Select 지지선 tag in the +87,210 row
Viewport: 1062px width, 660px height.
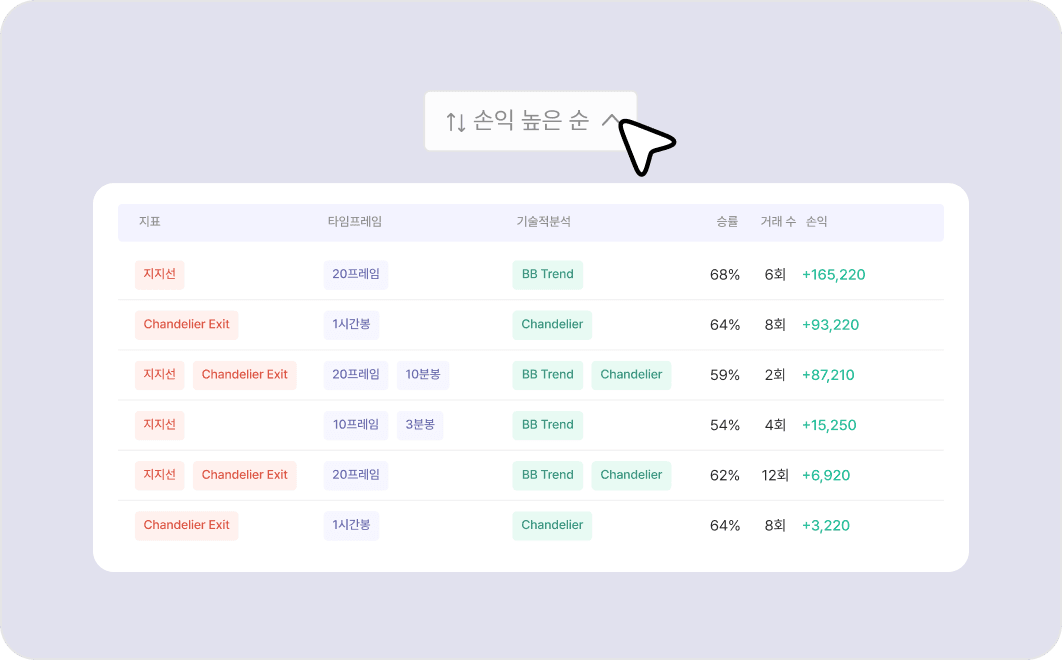click(160, 375)
